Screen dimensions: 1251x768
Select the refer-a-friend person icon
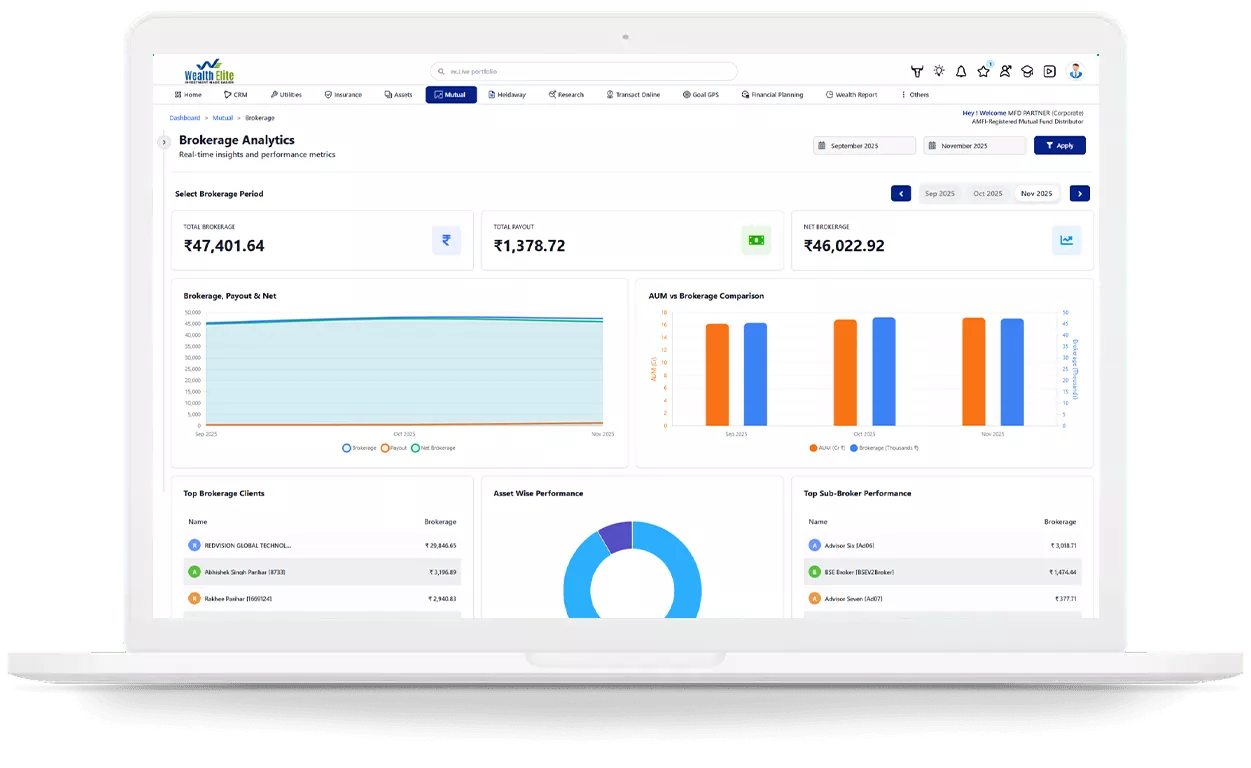[x=1006, y=71]
